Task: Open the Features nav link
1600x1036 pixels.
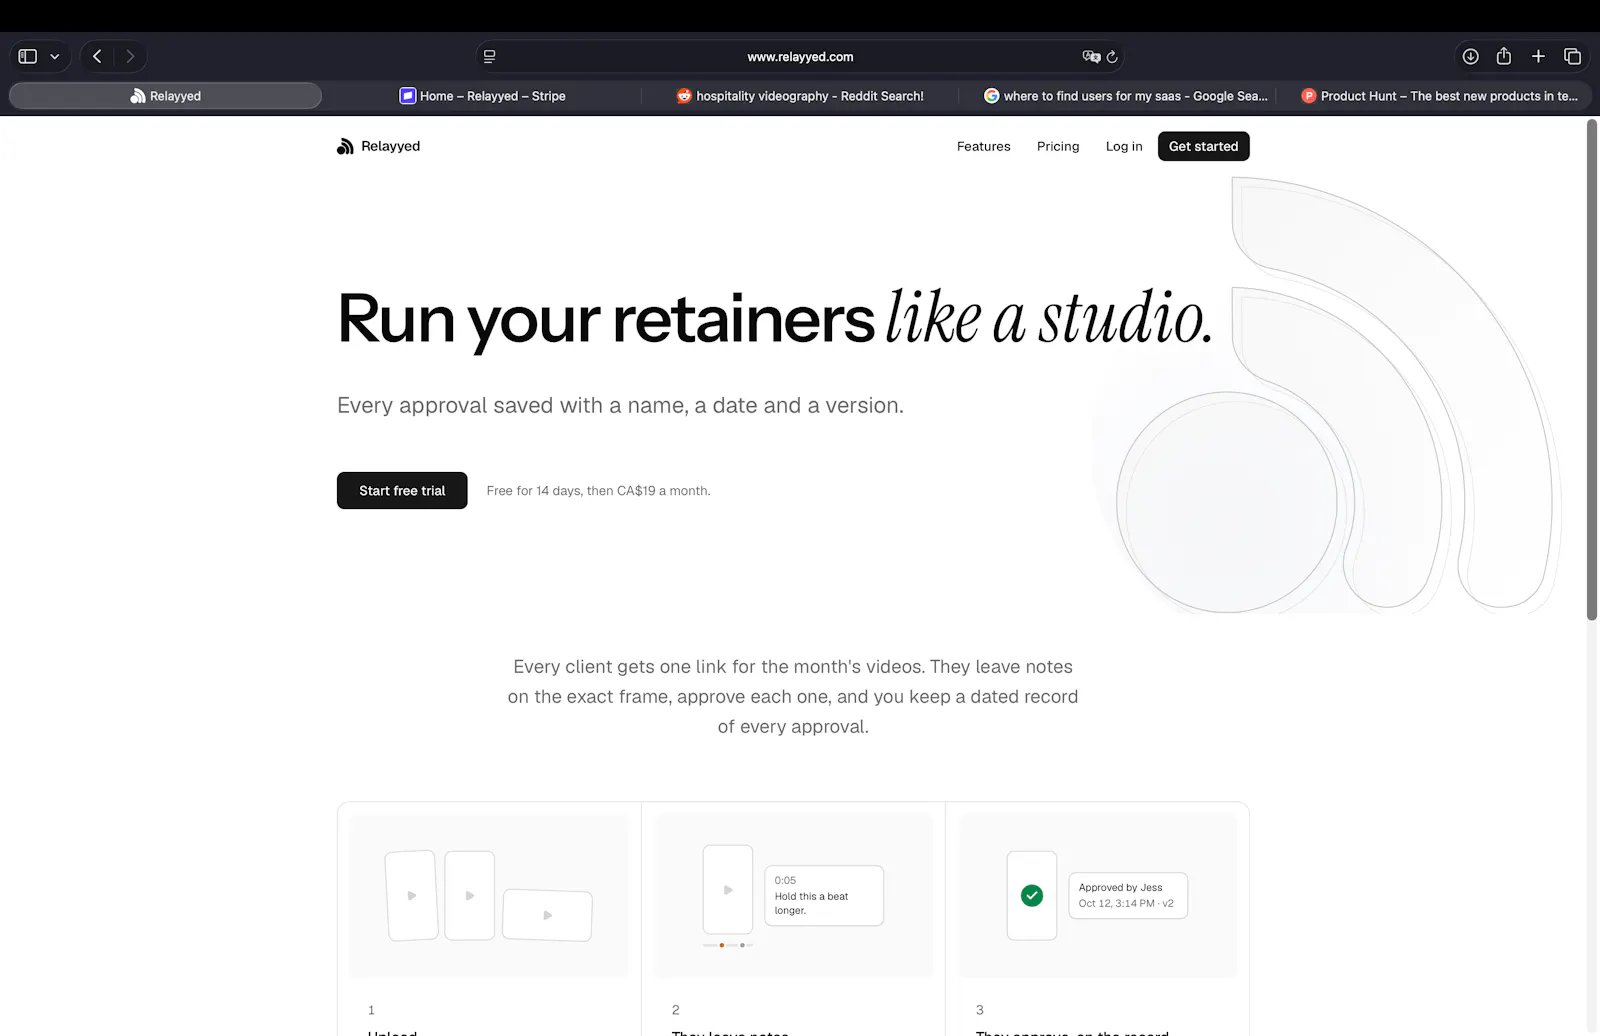Action: click(x=983, y=146)
